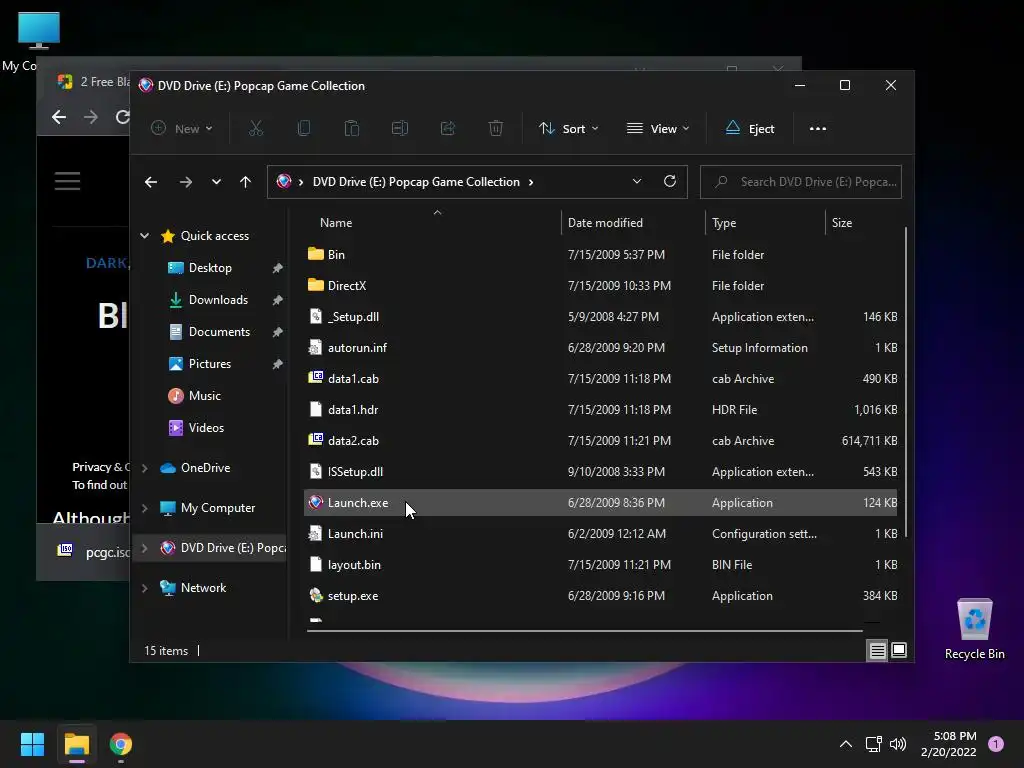Select the Launch.exe application

coord(600,503)
